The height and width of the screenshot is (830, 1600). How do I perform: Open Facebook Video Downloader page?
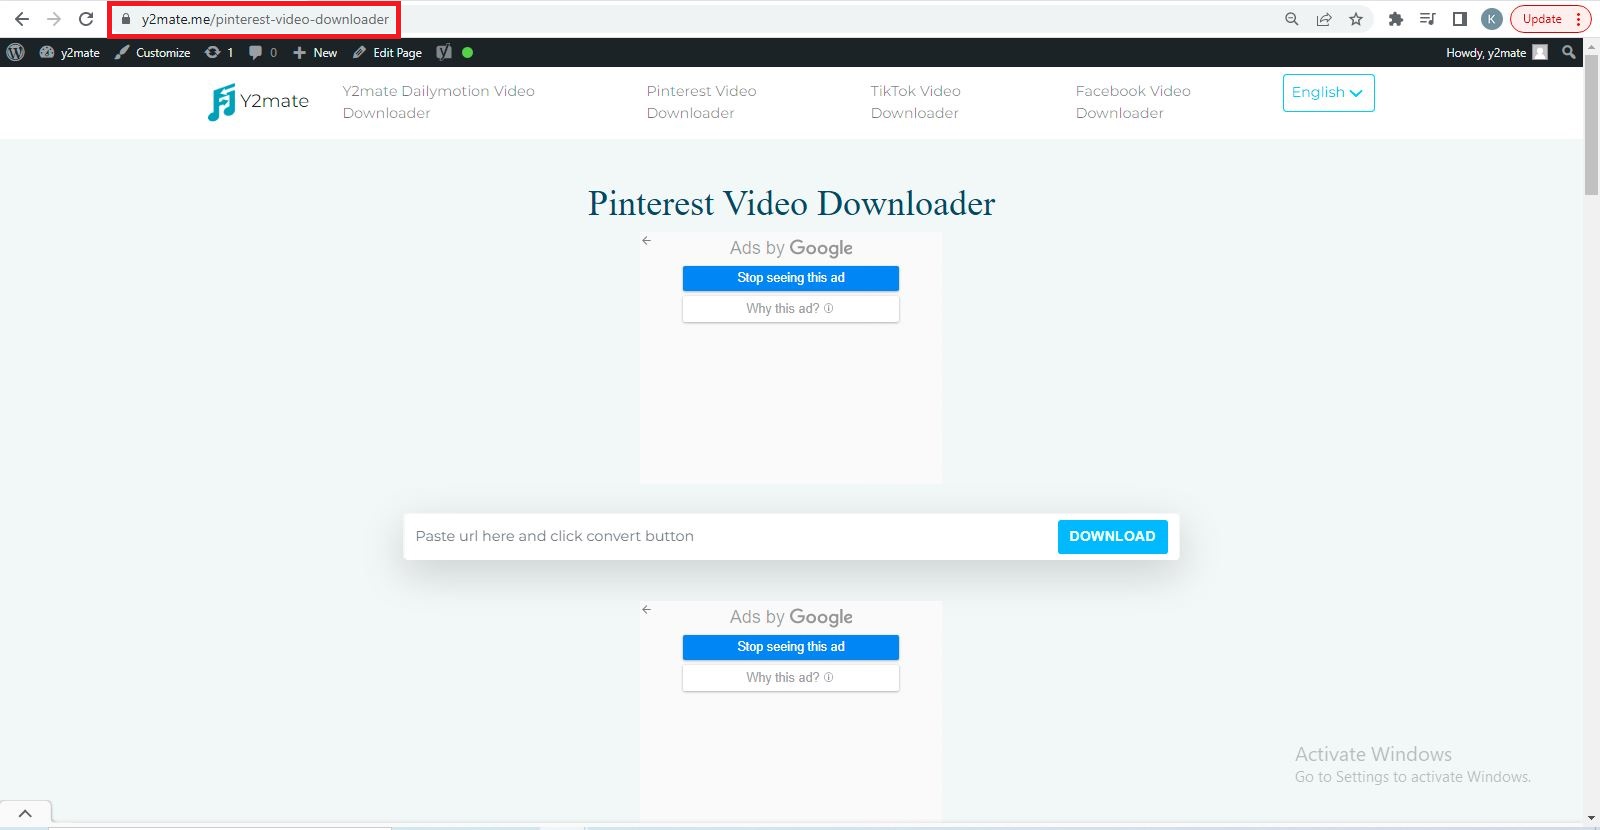click(1133, 102)
